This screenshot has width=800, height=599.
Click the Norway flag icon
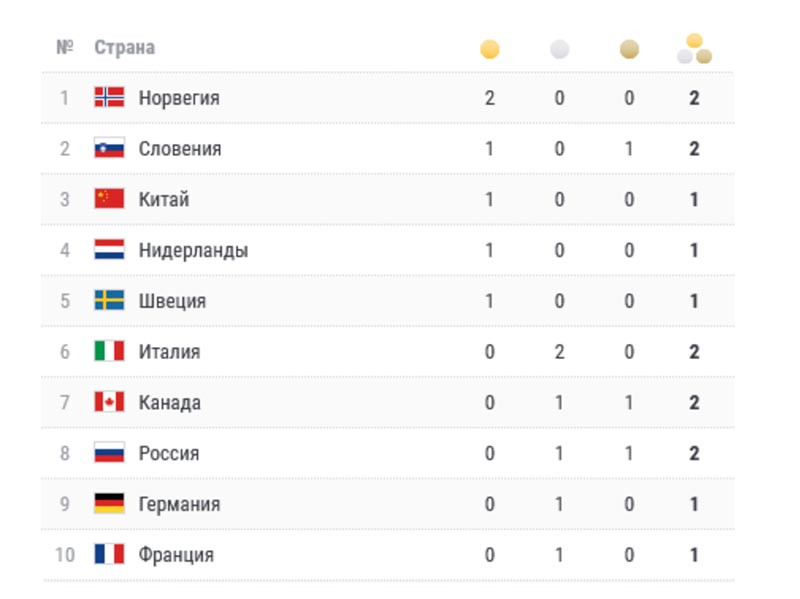tap(109, 97)
